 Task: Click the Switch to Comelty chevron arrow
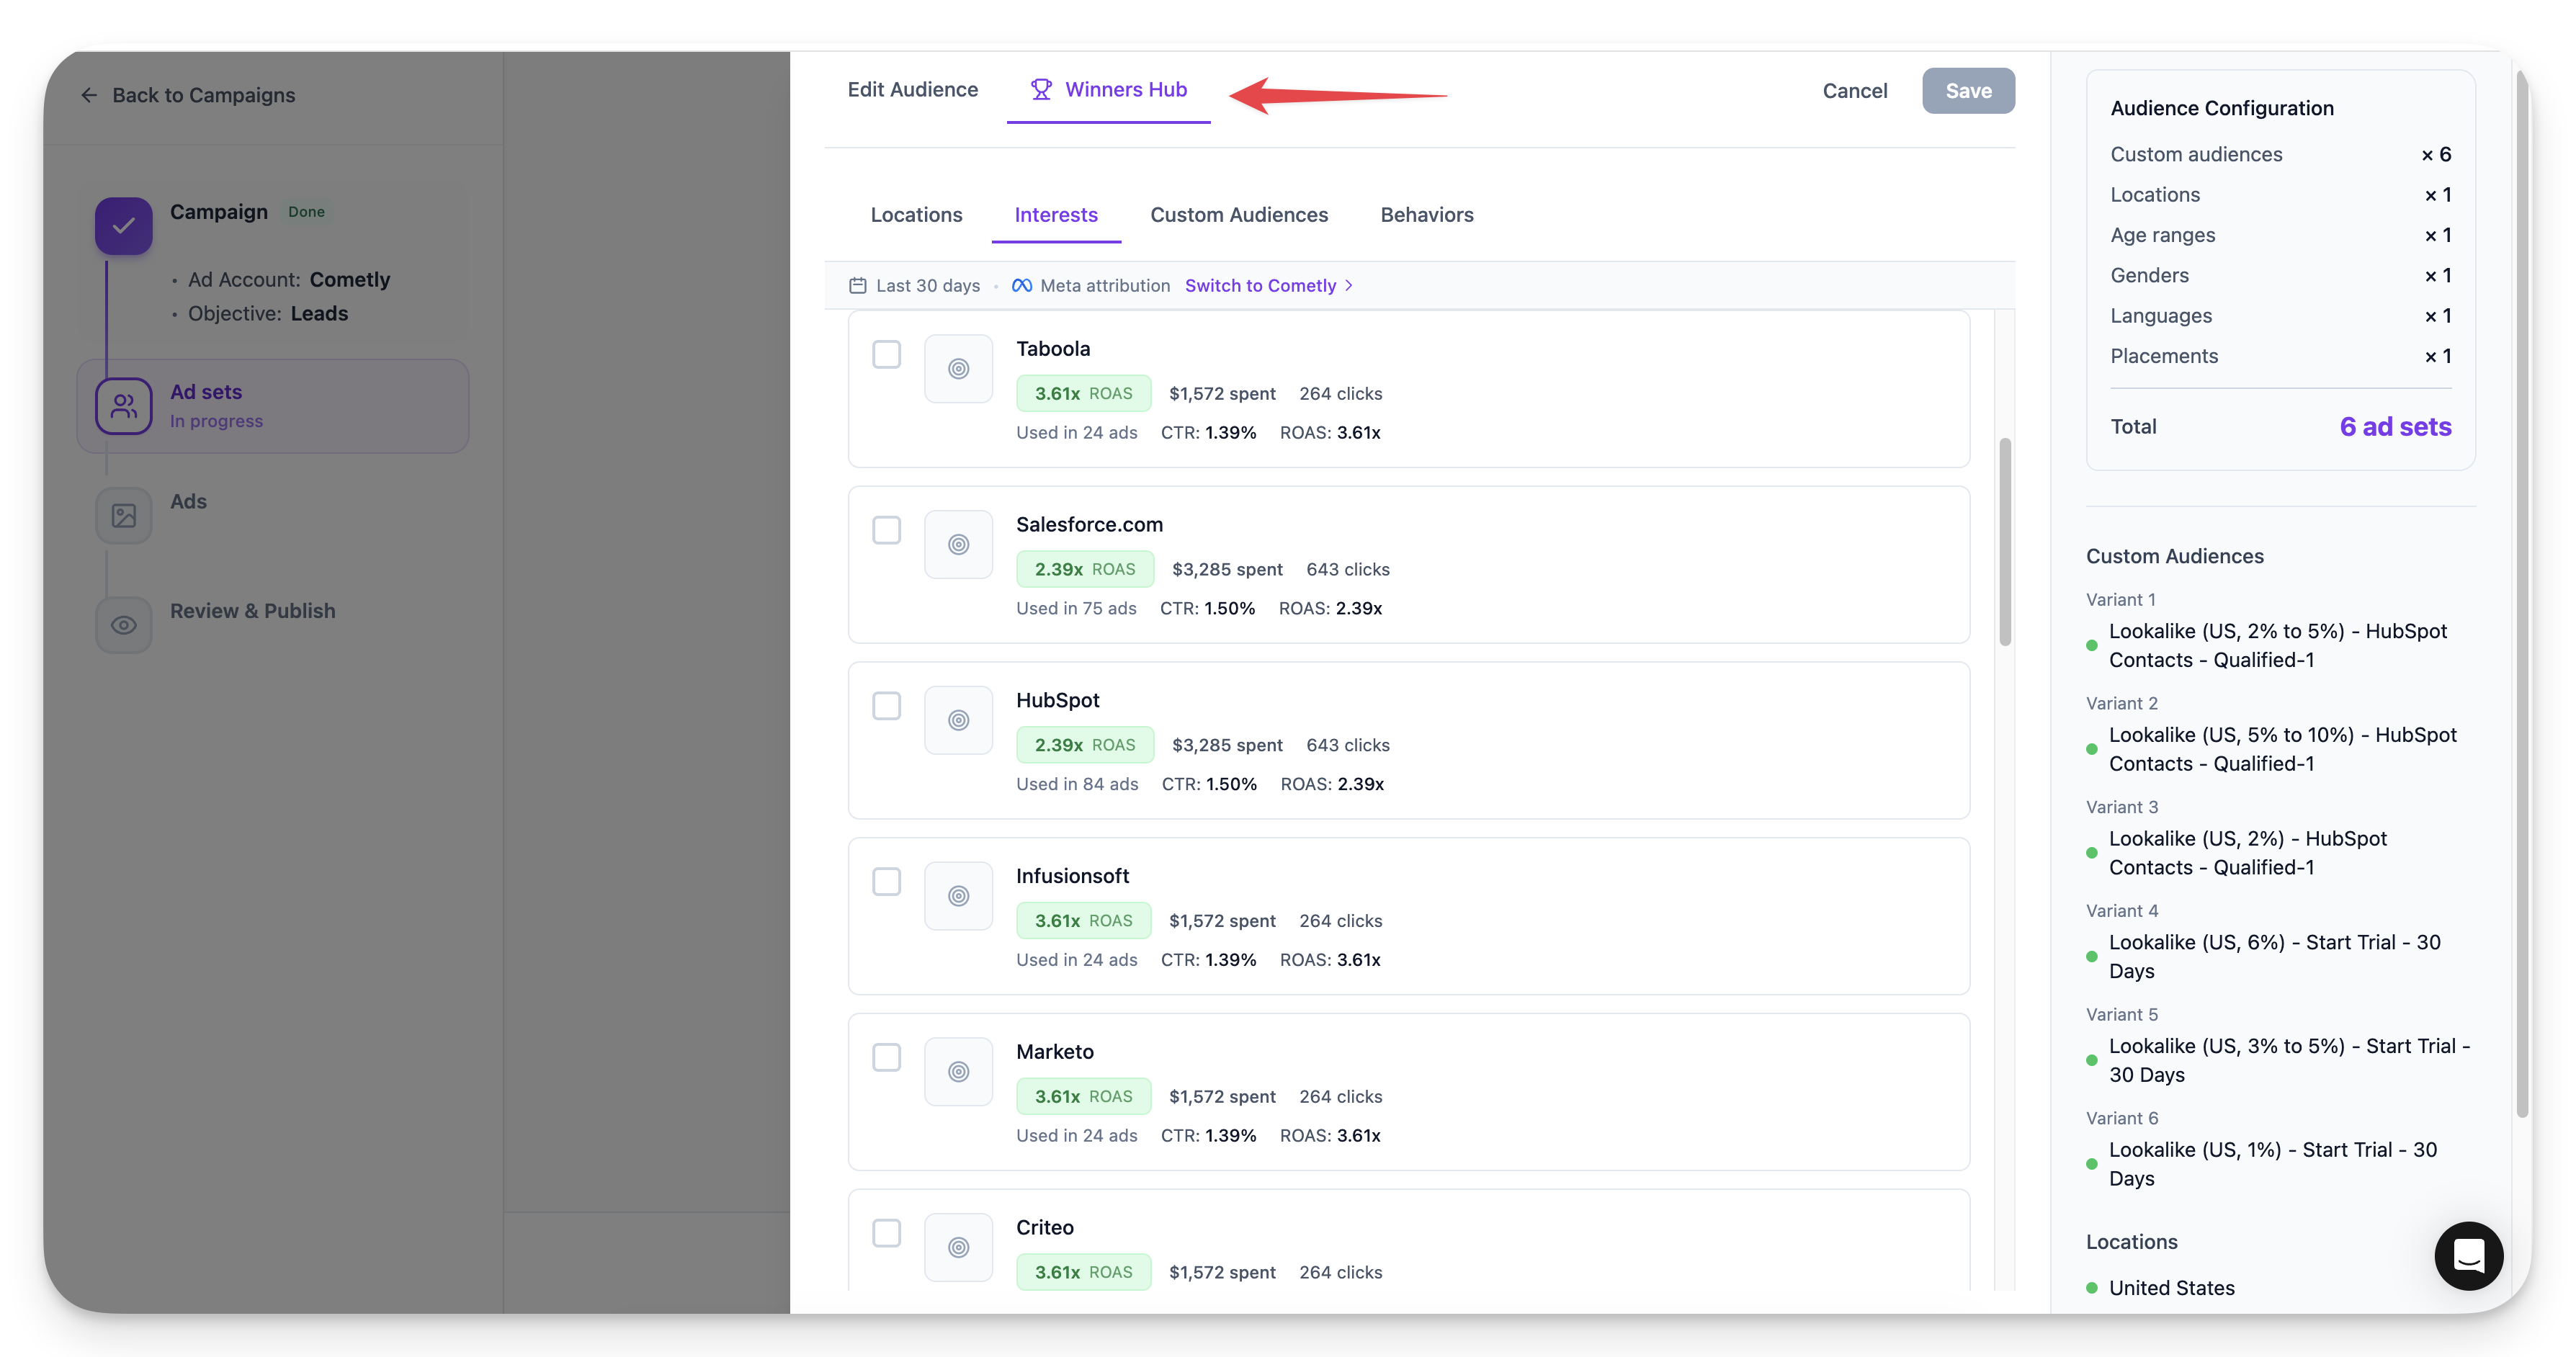(x=1349, y=286)
